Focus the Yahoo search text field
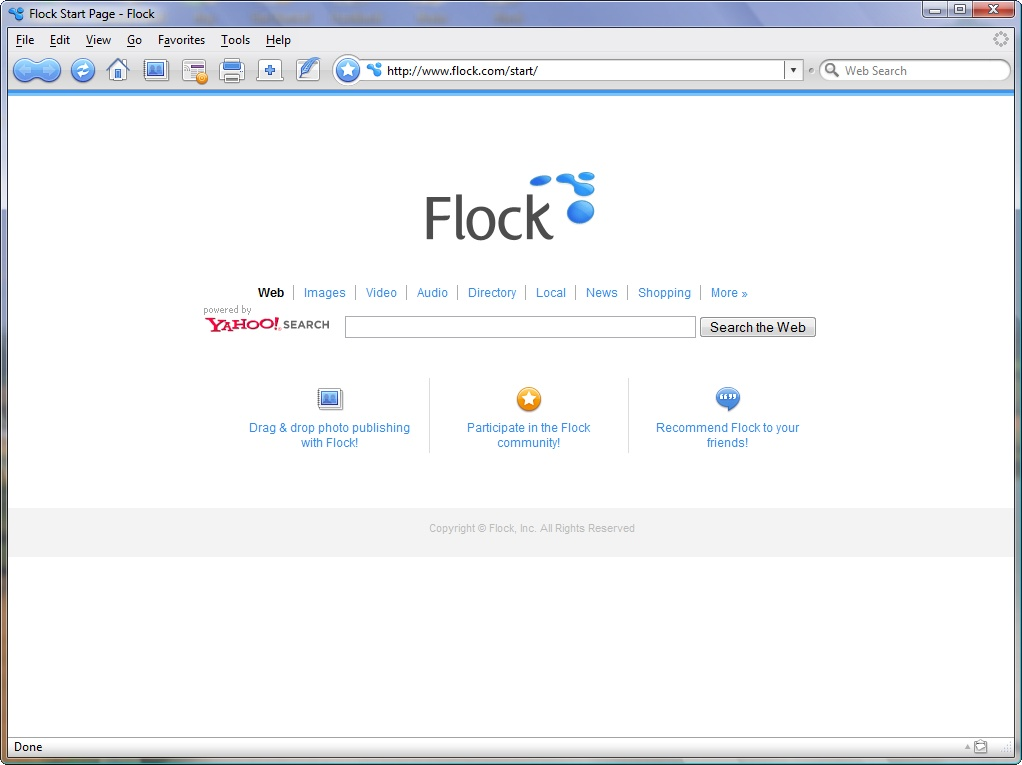 coord(520,327)
